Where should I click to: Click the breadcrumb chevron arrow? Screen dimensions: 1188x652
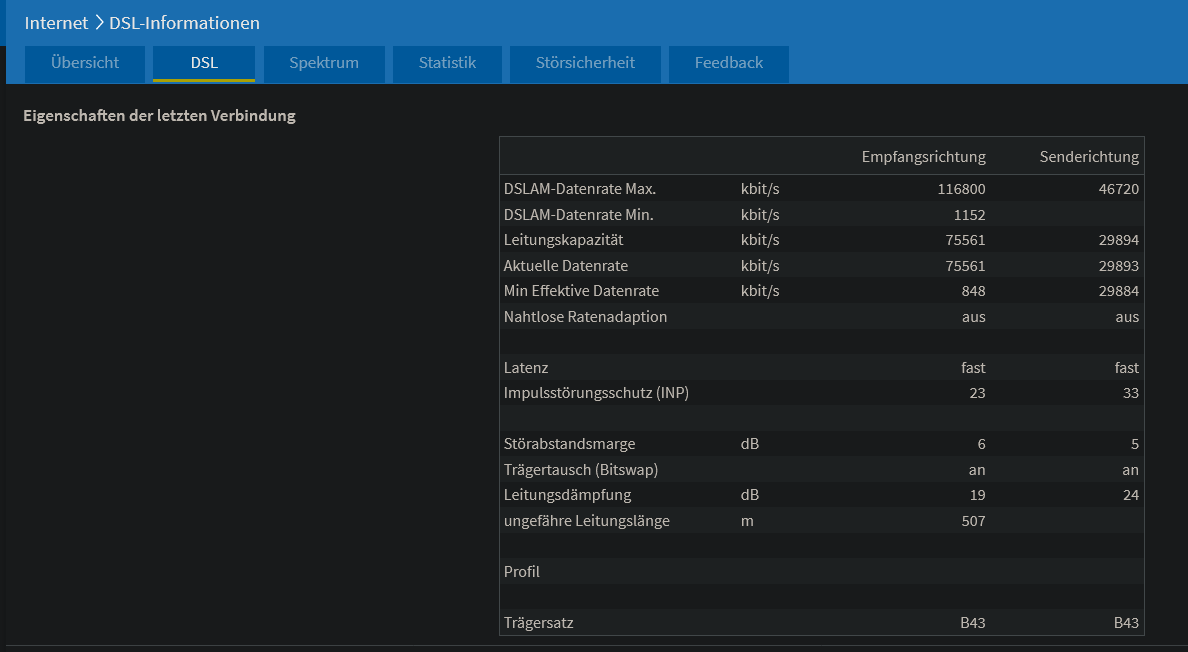(x=99, y=22)
